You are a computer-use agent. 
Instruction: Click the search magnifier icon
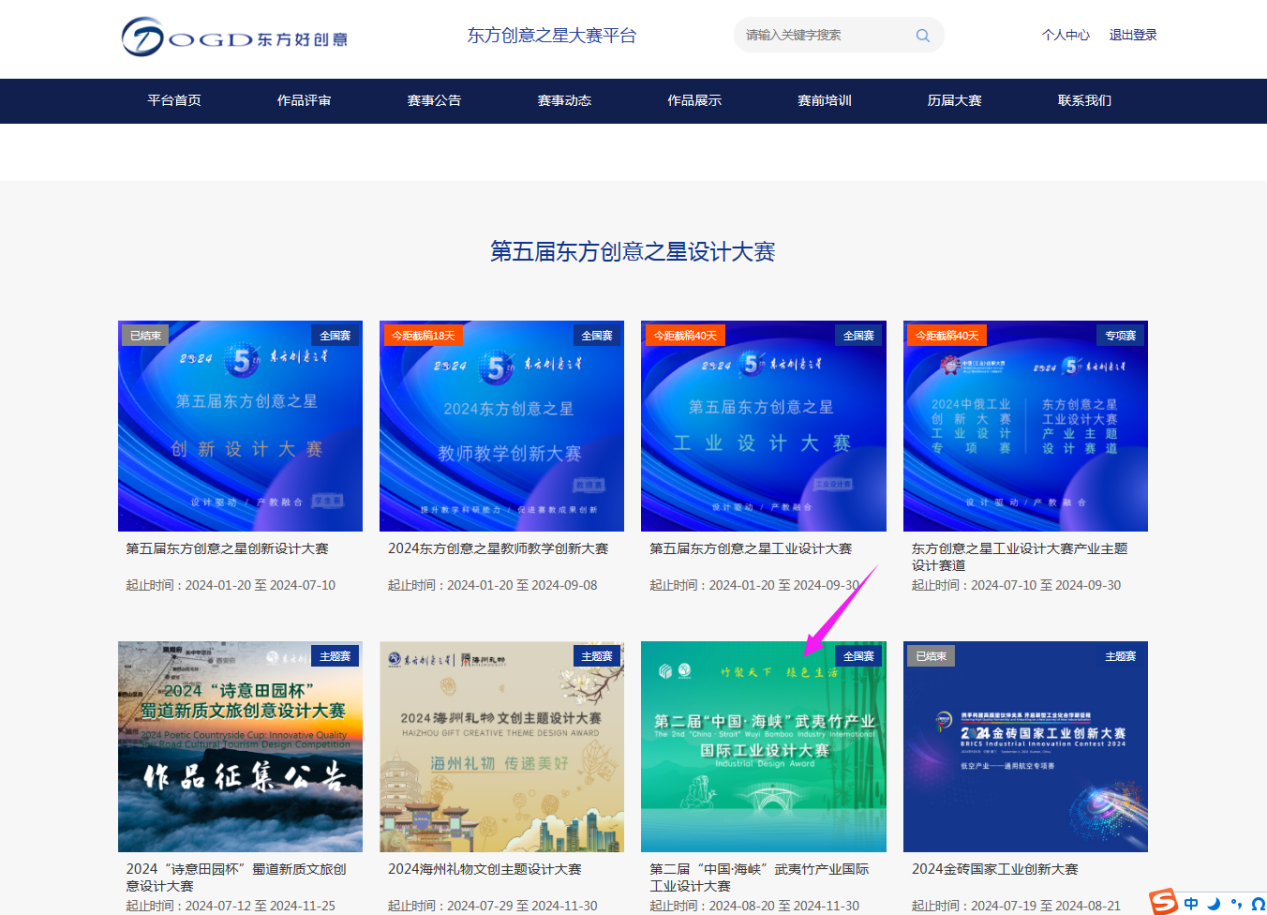(x=922, y=35)
